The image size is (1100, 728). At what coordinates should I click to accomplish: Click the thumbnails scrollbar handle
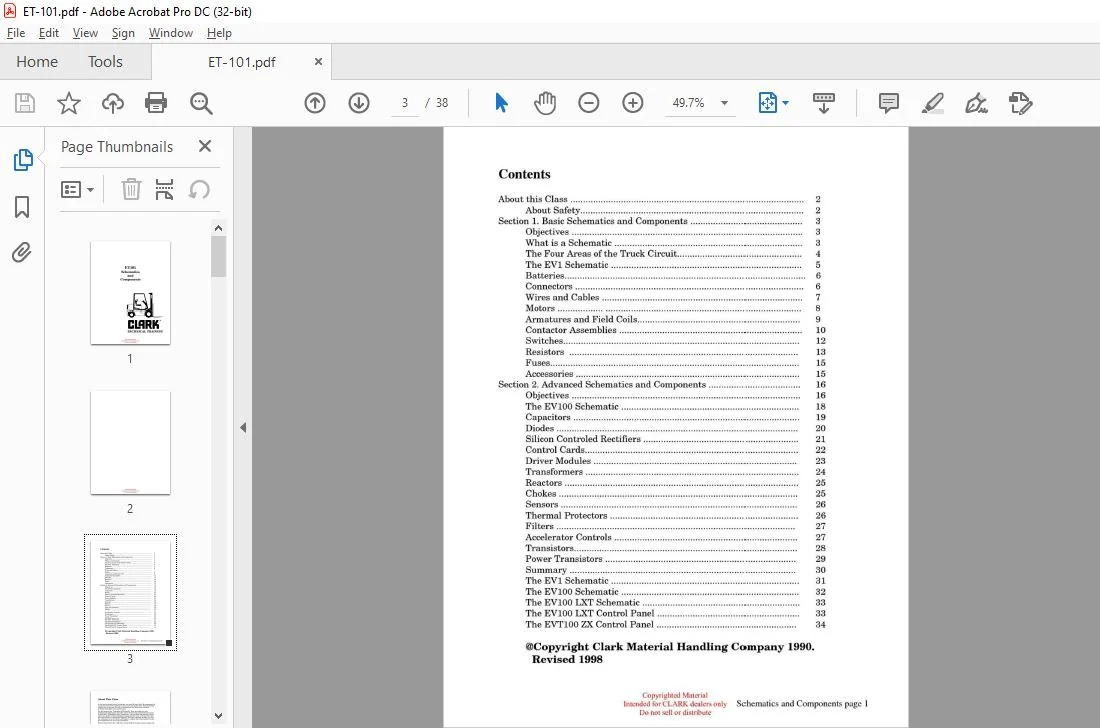(x=218, y=257)
